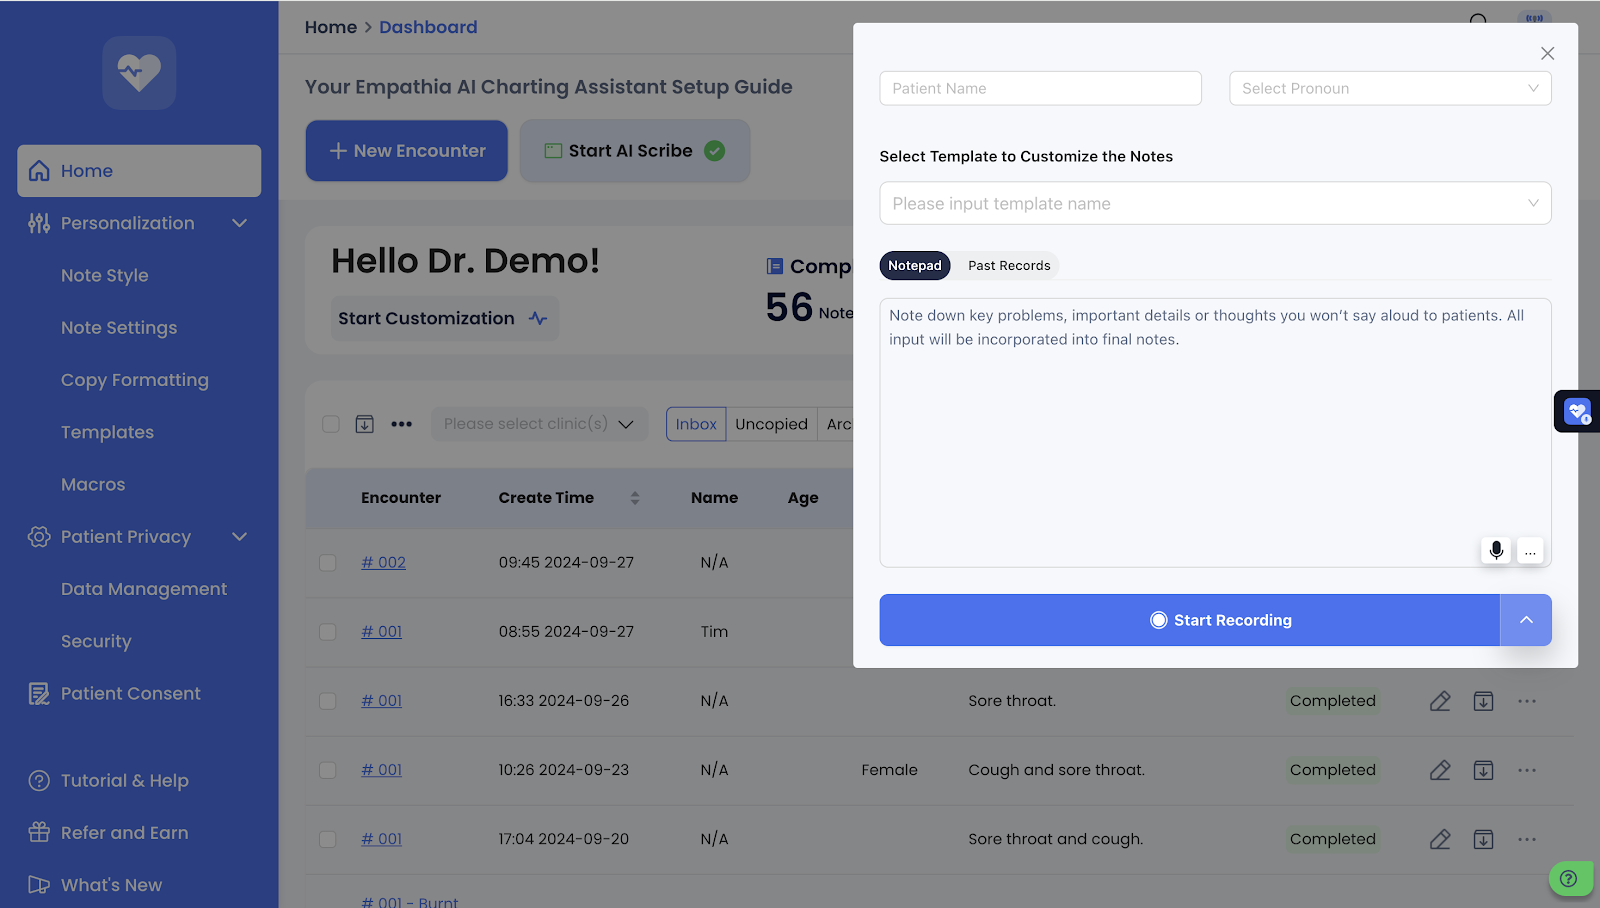Download the Sore throat. encounter note
Image resolution: width=1600 pixels, height=908 pixels.
coord(1484,701)
